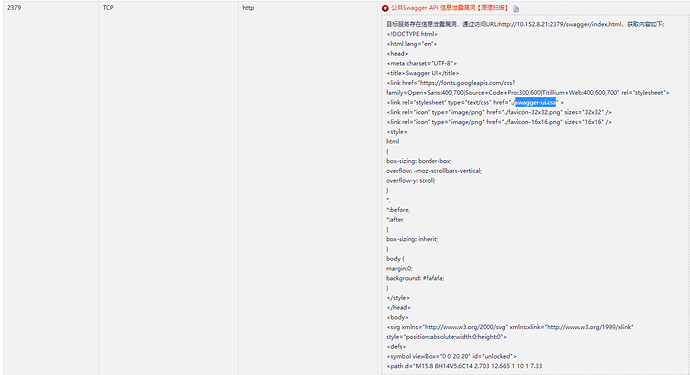Click the <defs> tag line

point(396,346)
